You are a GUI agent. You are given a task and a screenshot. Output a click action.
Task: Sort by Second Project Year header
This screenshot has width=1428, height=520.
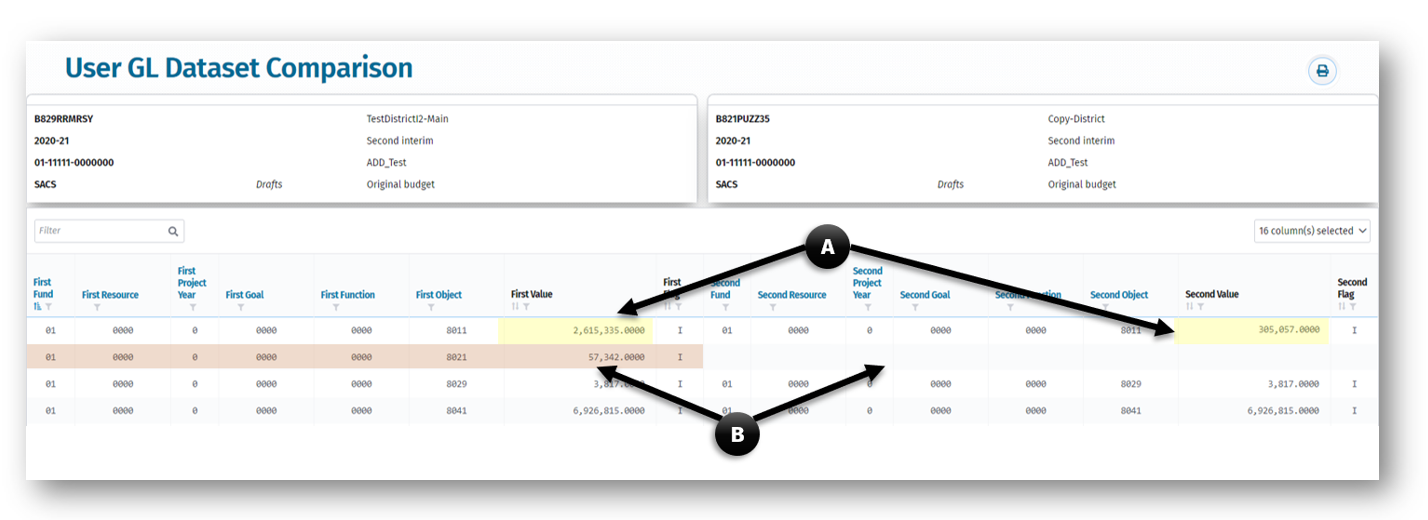point(867,282)
